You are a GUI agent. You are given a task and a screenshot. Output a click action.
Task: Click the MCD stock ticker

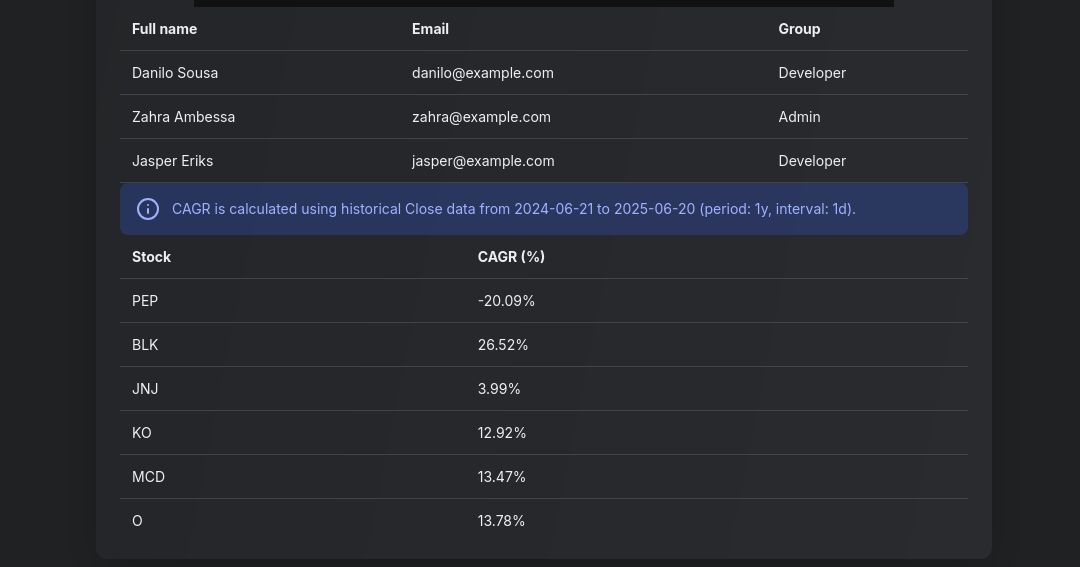149,477
